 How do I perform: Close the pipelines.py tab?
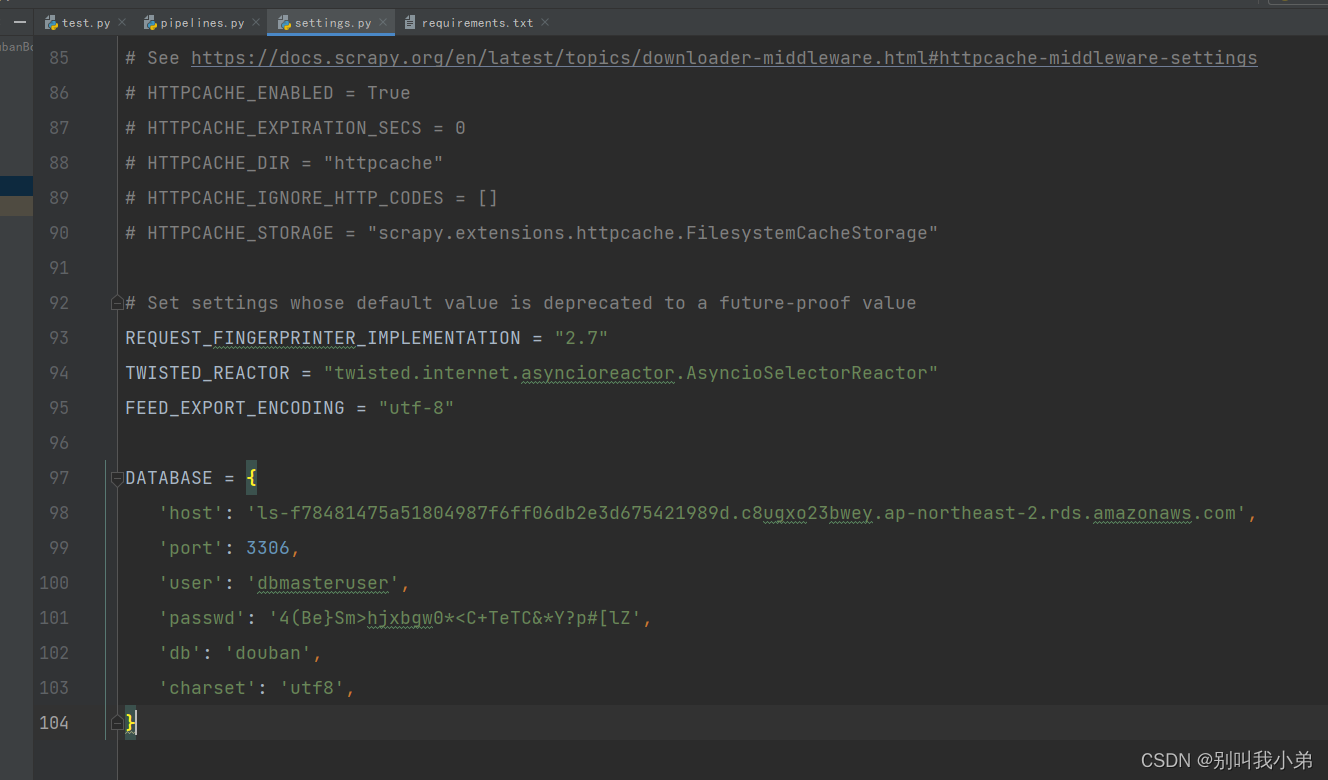click(x=256, y=22)
